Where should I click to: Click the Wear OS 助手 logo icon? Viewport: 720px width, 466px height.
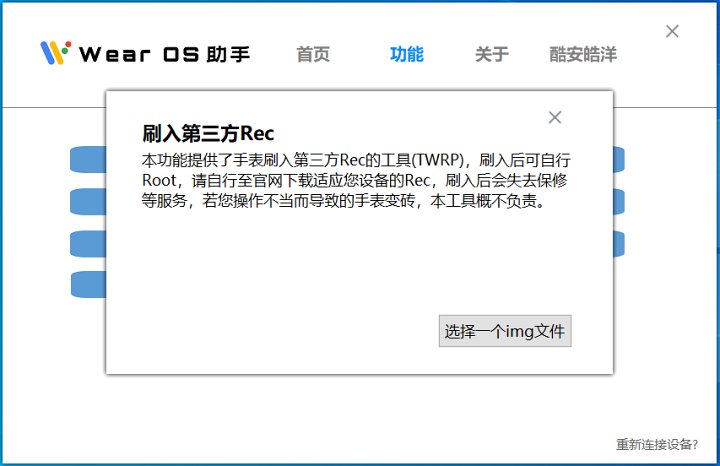coord(56,52)
